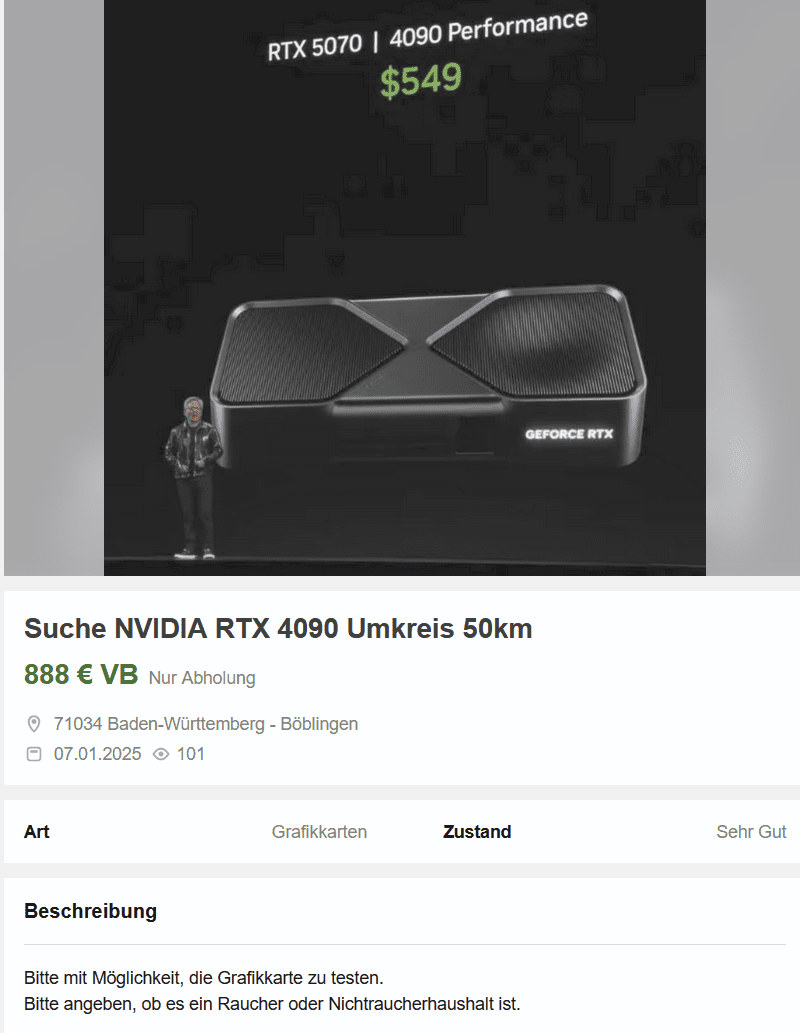Select the Grafikkarten category value

(x=319, y=831)
